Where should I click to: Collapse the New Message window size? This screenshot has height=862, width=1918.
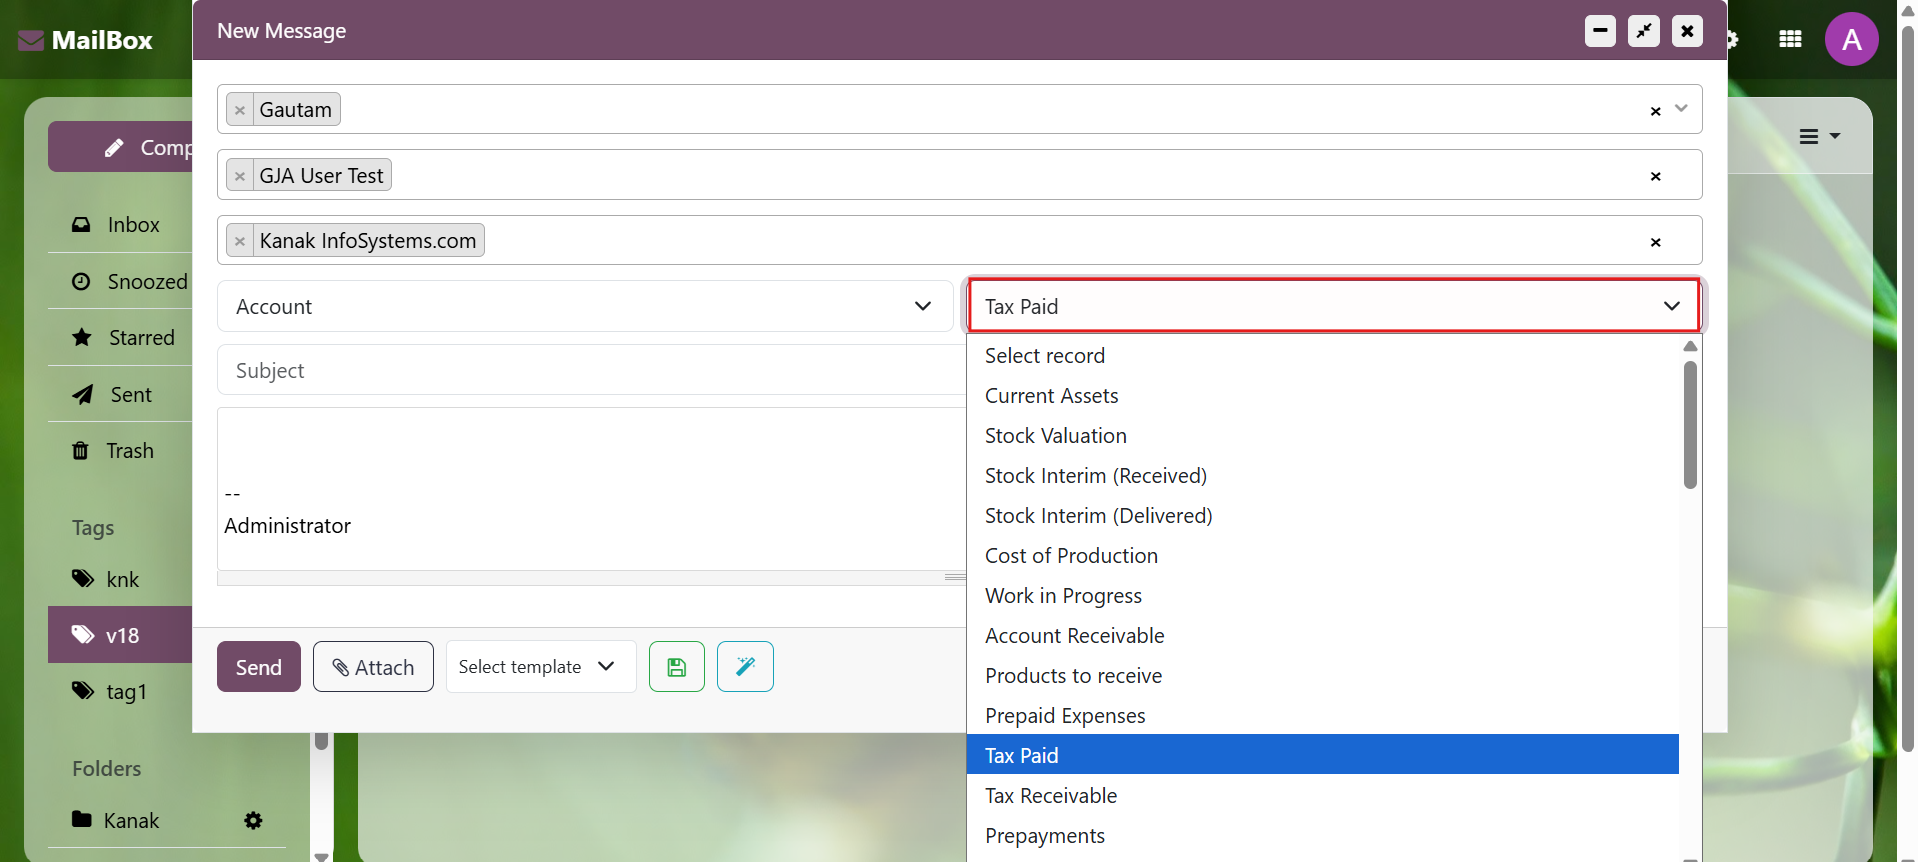[x=1643, y=31]
